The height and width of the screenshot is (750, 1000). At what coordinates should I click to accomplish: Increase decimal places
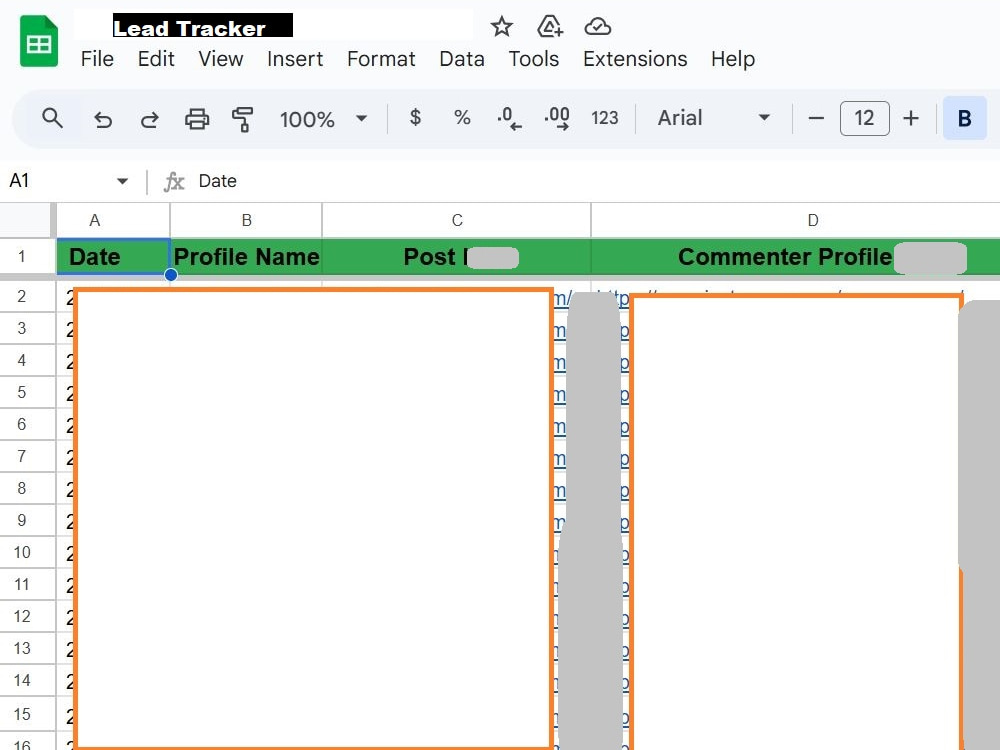click(x=557, y=118)
